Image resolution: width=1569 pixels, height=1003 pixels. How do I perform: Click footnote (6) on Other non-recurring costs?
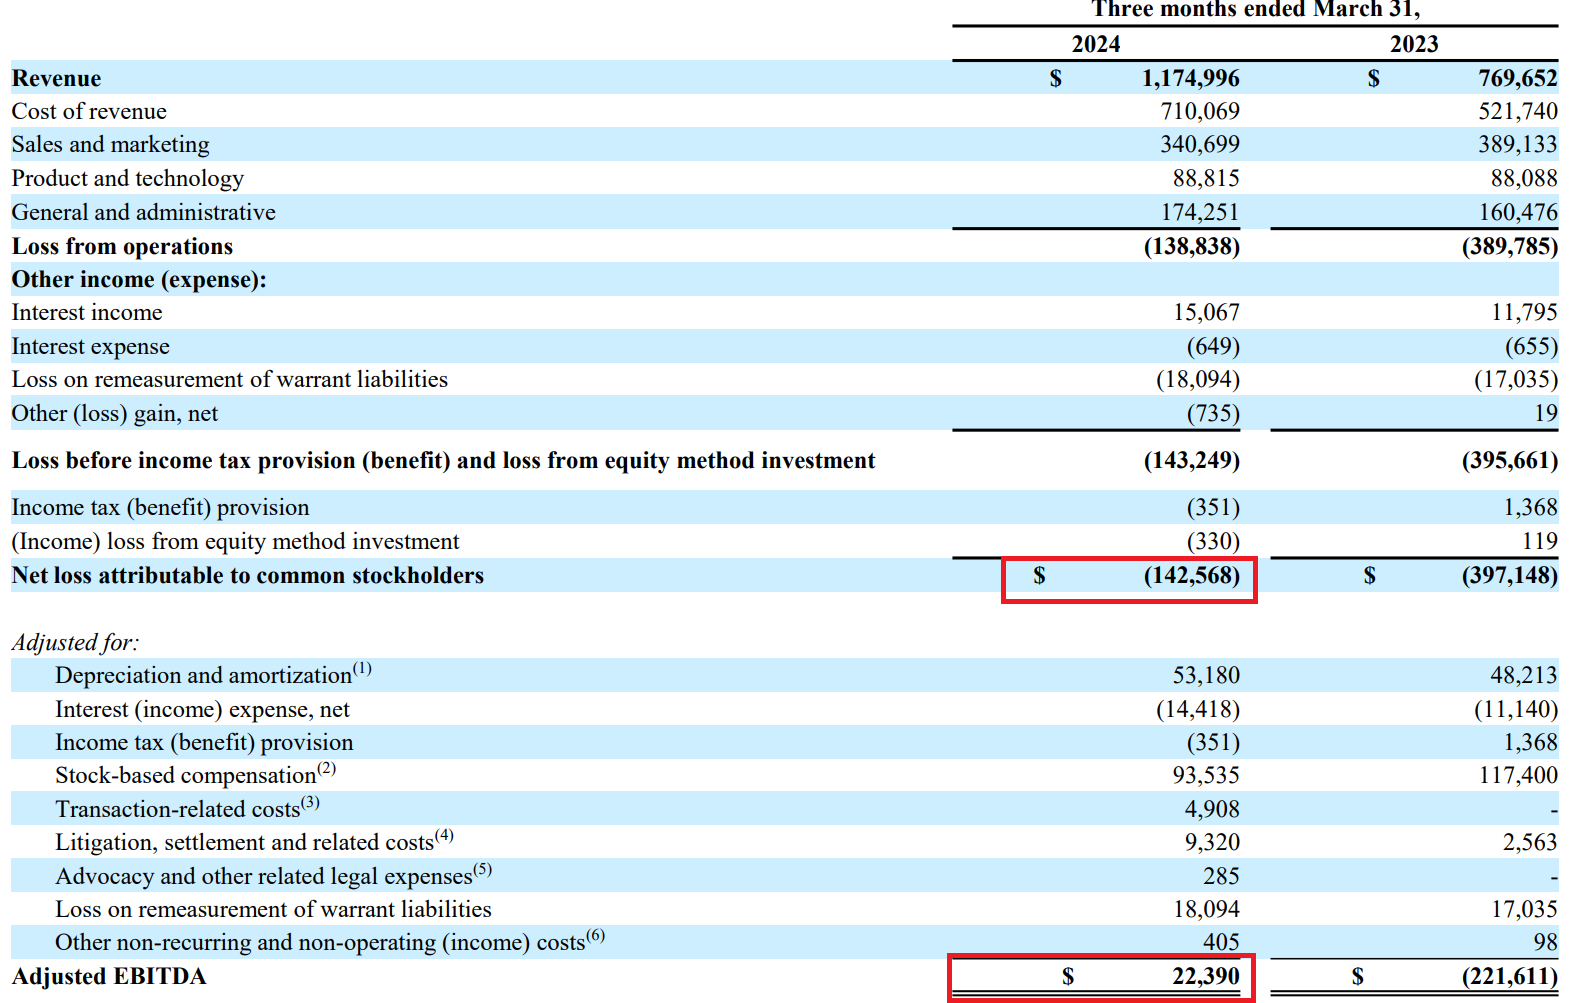596,935
